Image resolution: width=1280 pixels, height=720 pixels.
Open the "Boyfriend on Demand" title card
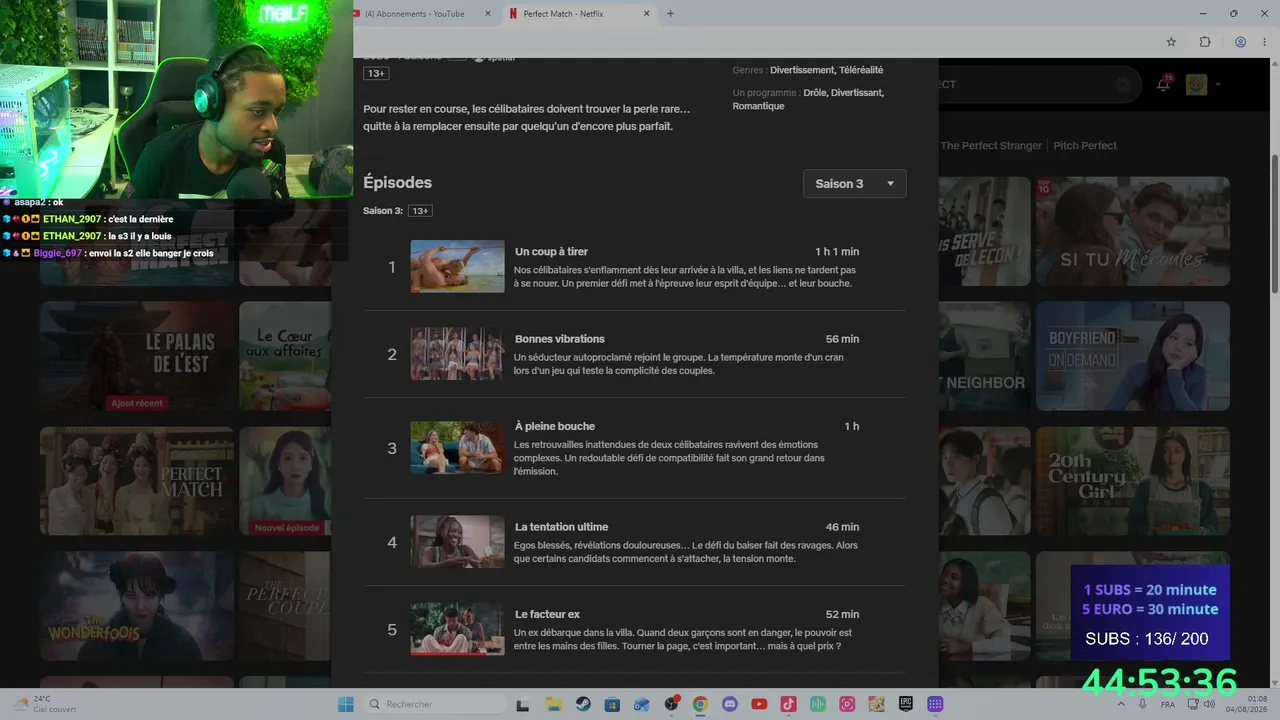pos(1133,356)
